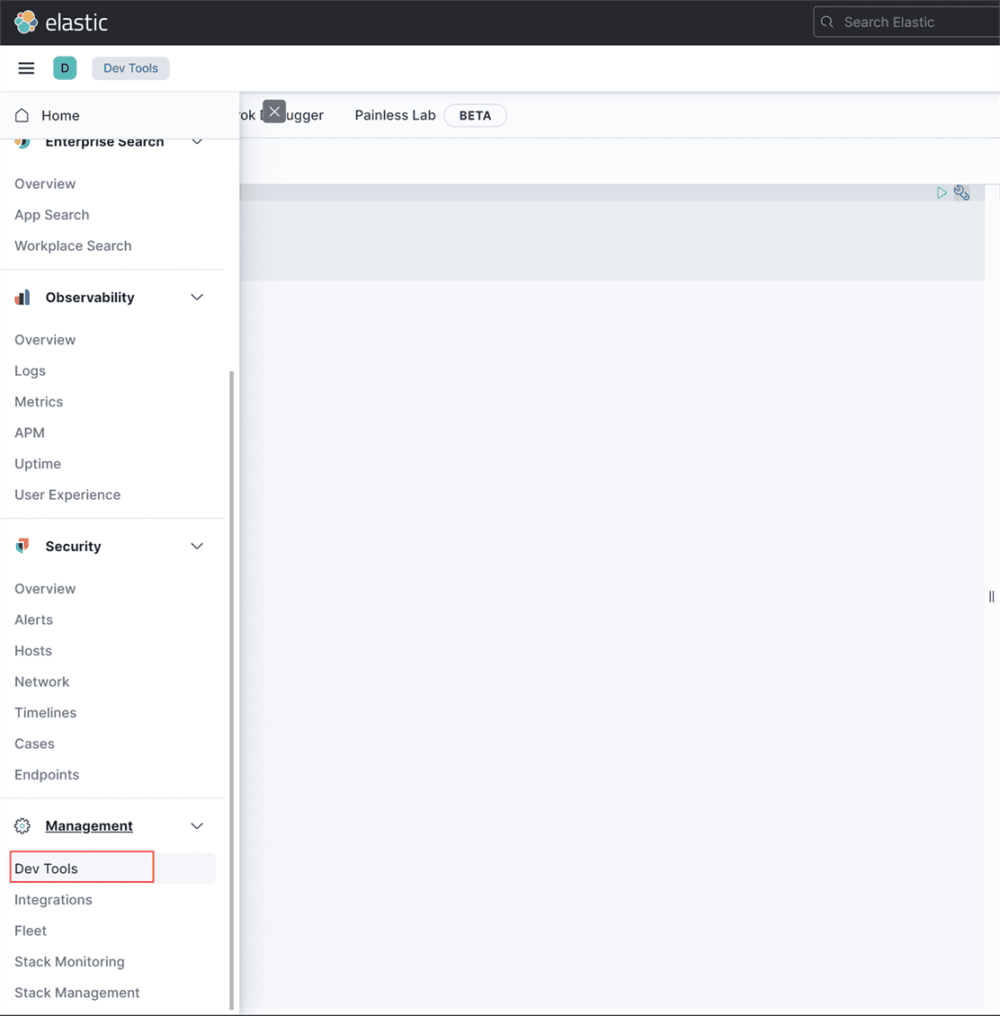Click the Security shield icon
Screen dimensions: 1000x1016
click(22, 546)
